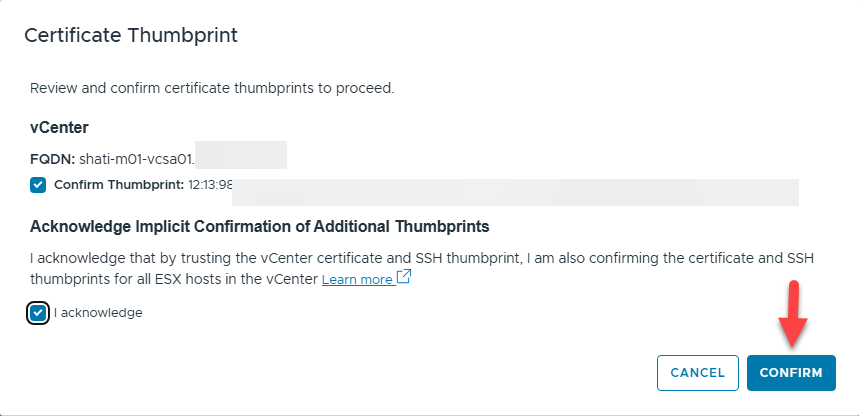
Task: Click the I acknowledge label text
Action: [98, 313]
